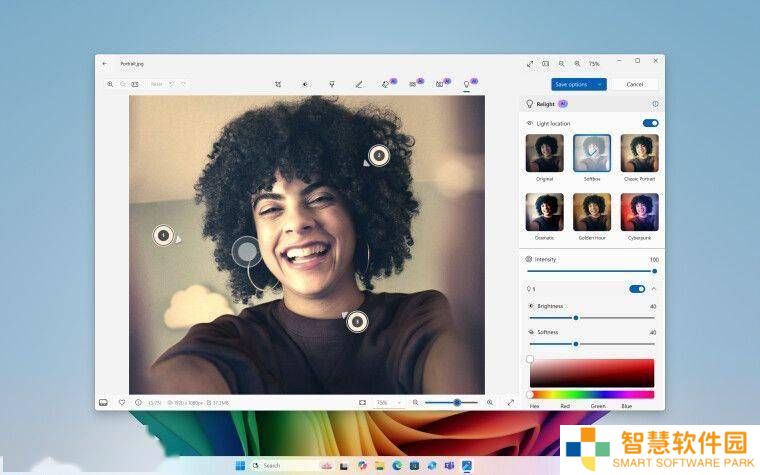Adjust the Intensity slider
Viewport: 760px width, 475px height.
click(x=591, y=271)
